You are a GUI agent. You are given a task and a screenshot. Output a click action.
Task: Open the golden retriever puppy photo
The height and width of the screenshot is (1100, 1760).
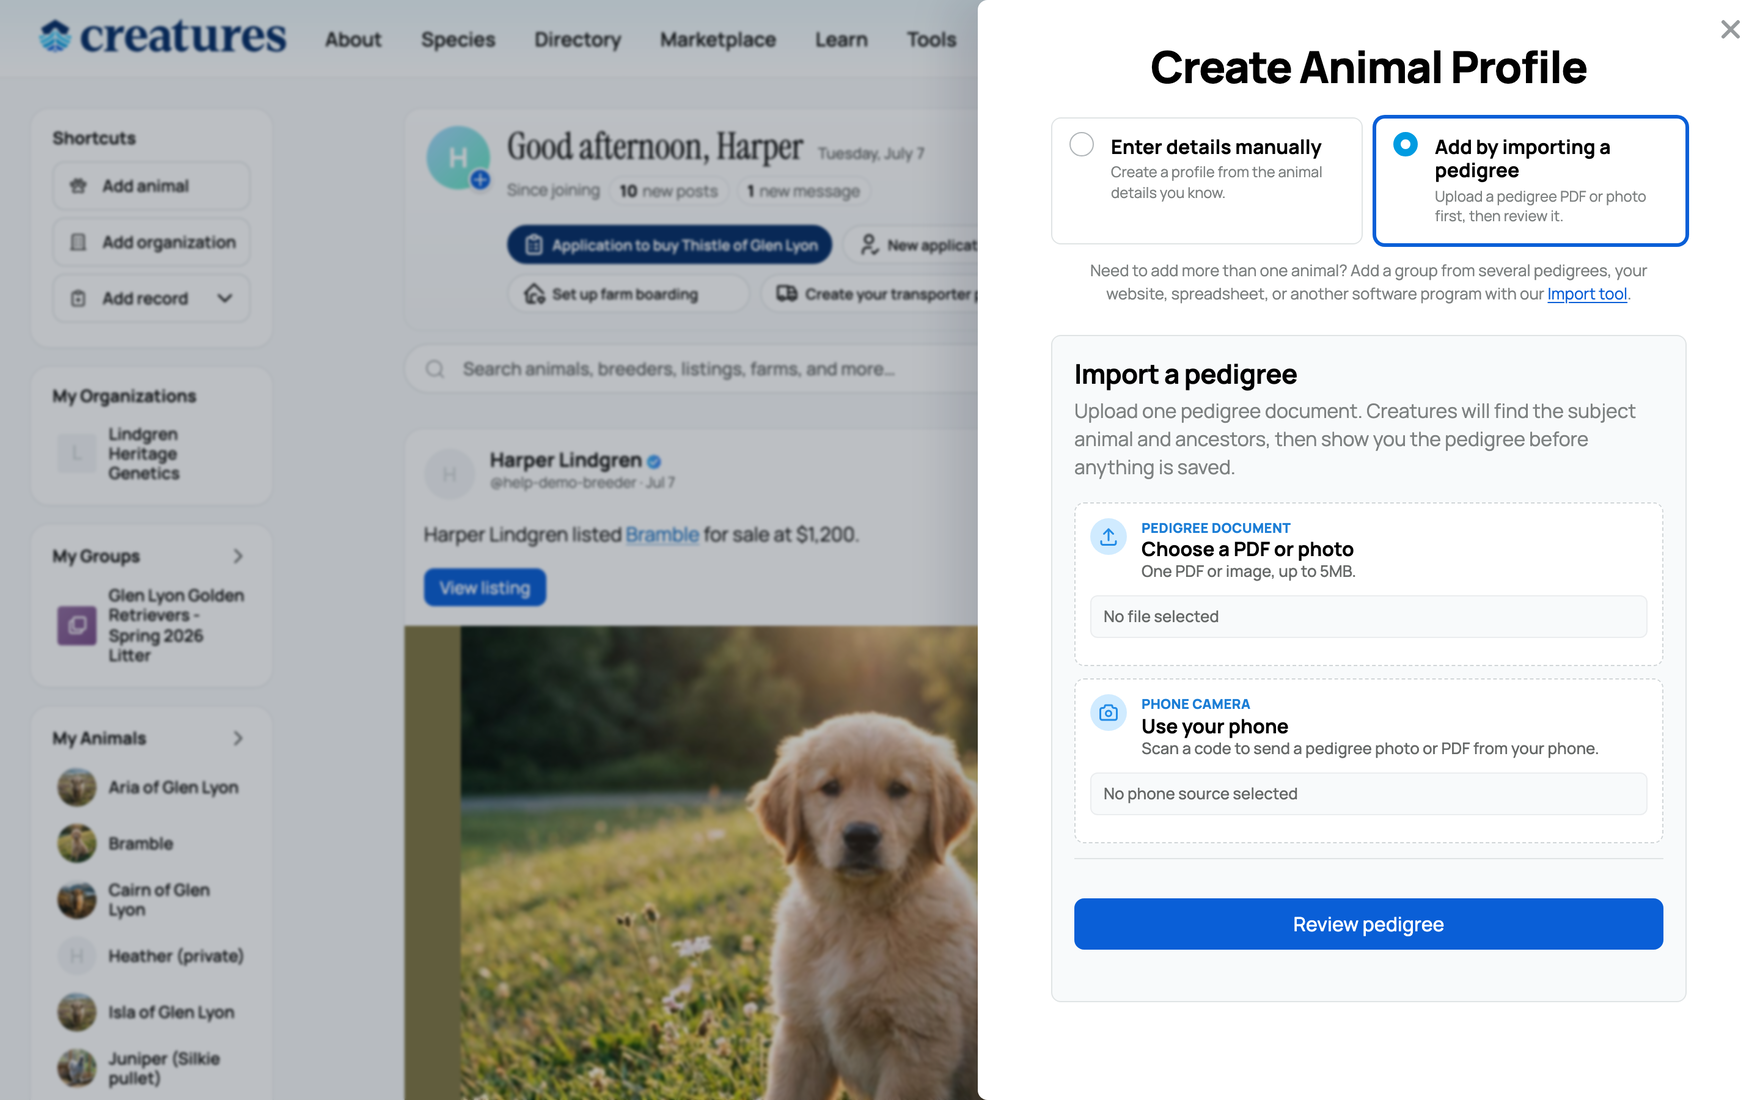(x=691, y=863)
